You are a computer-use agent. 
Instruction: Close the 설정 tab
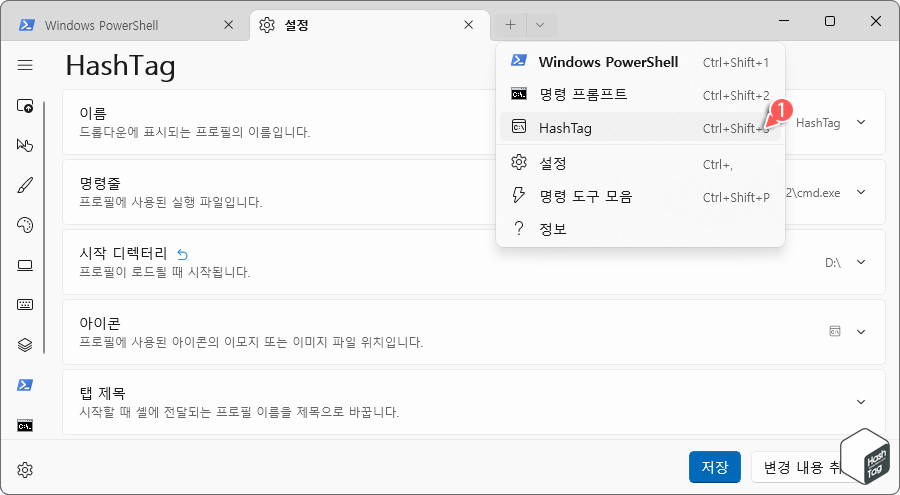point(469,25)
